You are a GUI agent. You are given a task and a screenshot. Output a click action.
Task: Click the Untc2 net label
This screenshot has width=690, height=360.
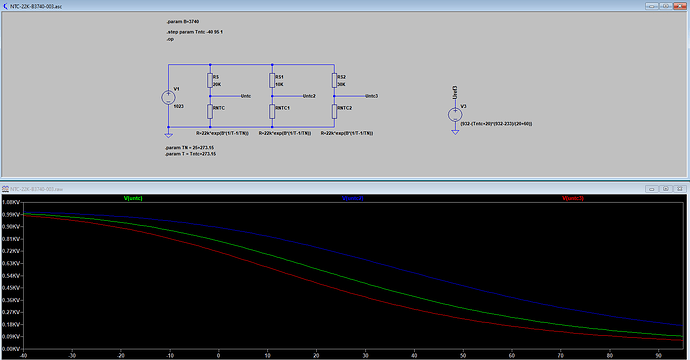(x=309, y=96)
